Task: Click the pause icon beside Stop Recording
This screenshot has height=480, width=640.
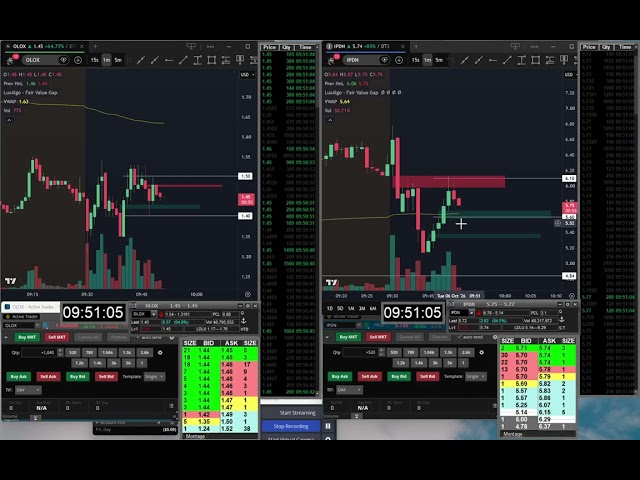Action: (328, 426)
